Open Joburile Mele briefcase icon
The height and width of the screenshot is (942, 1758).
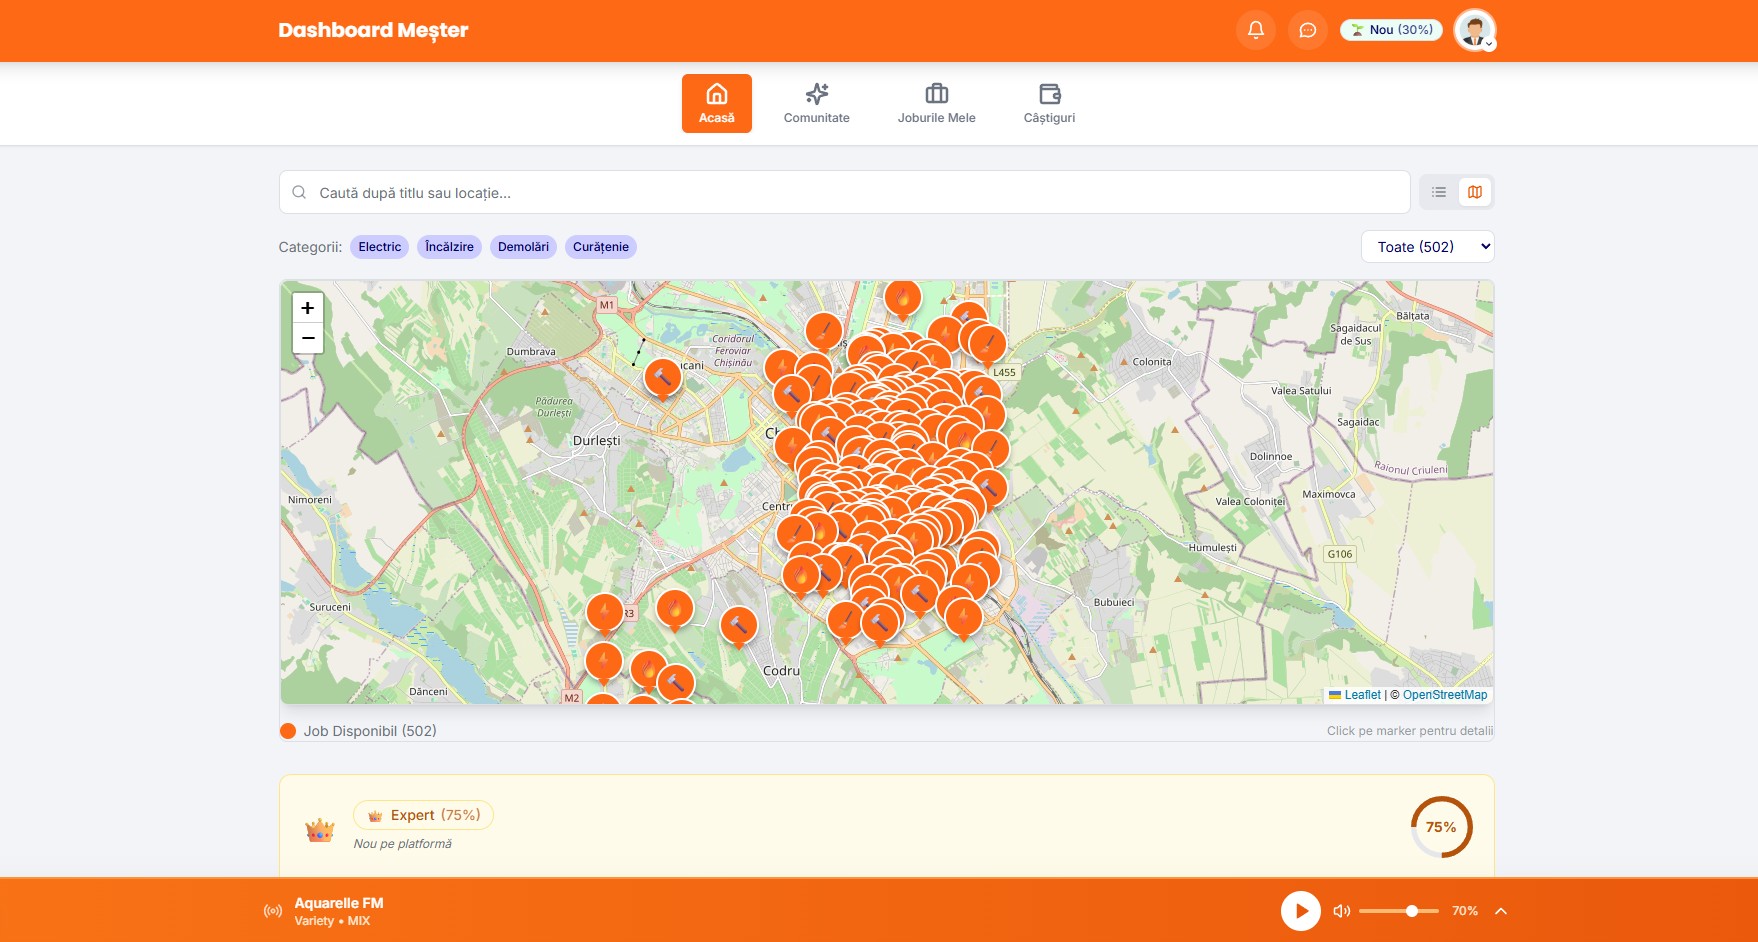pyautogui.click(x=937, y=93)
